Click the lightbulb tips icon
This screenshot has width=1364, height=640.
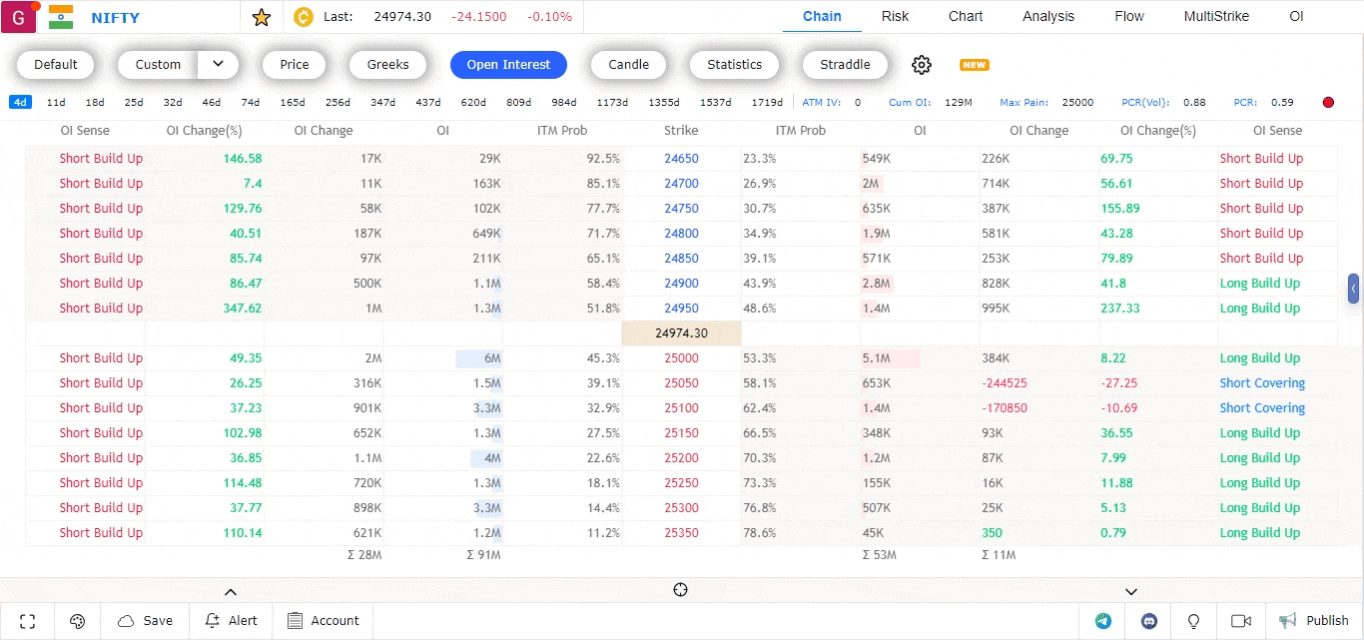coord(1193,621)
